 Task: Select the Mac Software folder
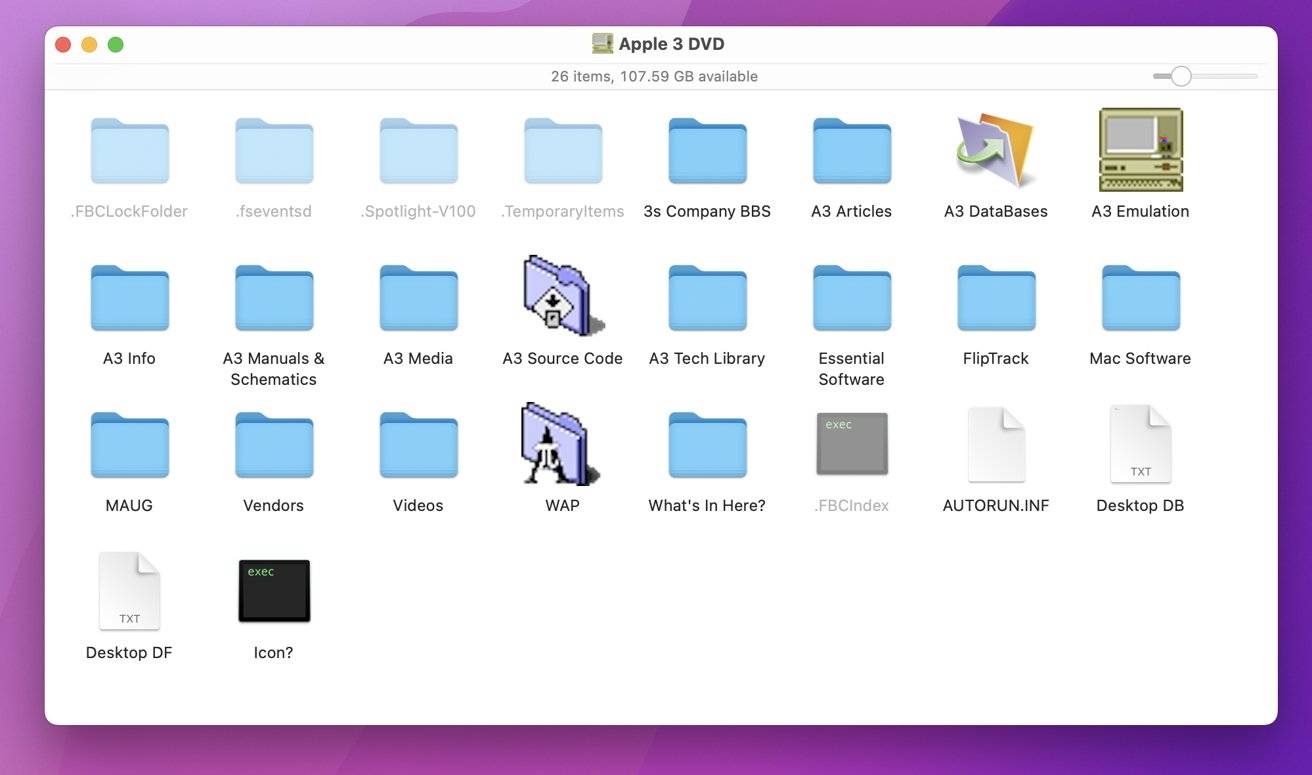[x=1140, y=297]
